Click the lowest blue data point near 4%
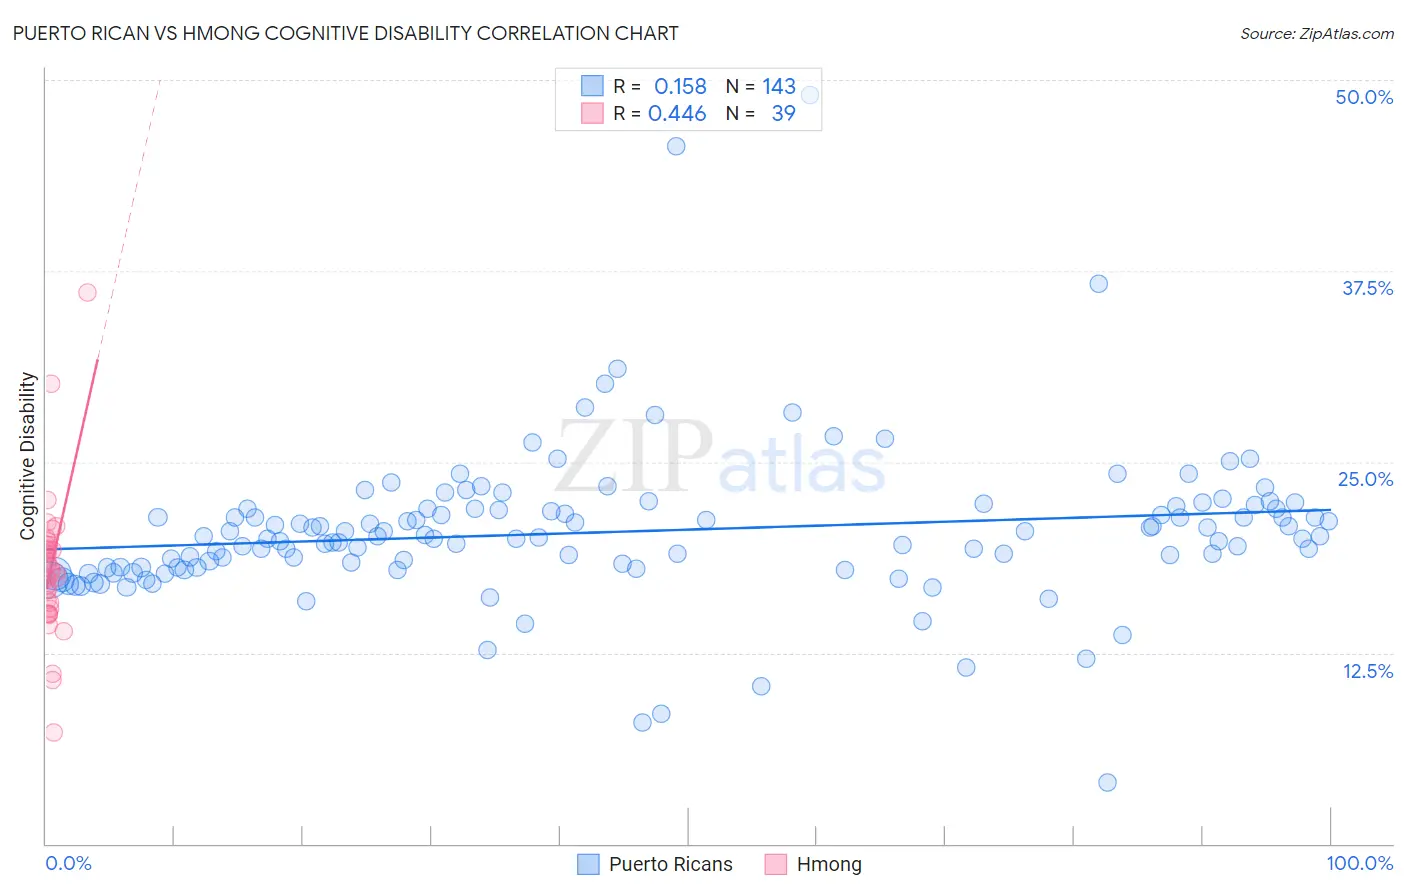 (1107, 782)
